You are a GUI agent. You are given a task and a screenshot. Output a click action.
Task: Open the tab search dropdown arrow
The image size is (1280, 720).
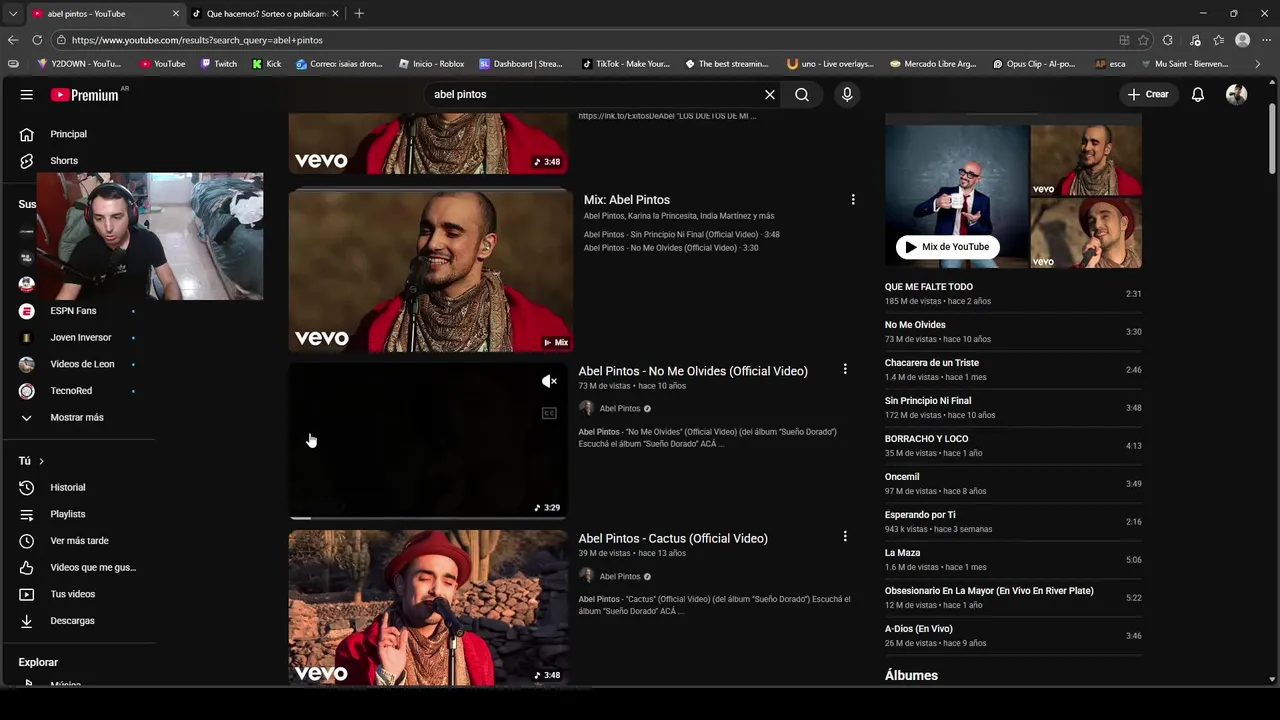(x=12, y=14)
